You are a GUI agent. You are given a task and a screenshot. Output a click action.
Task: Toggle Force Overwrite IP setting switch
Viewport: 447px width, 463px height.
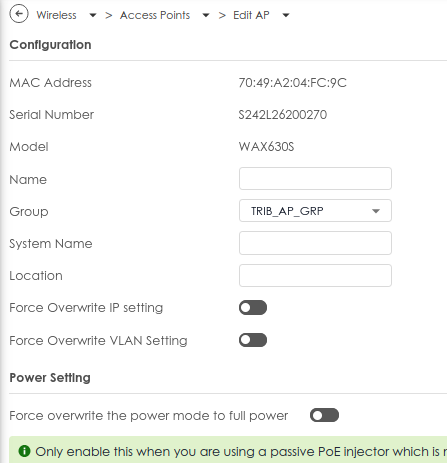coord(253,308)
